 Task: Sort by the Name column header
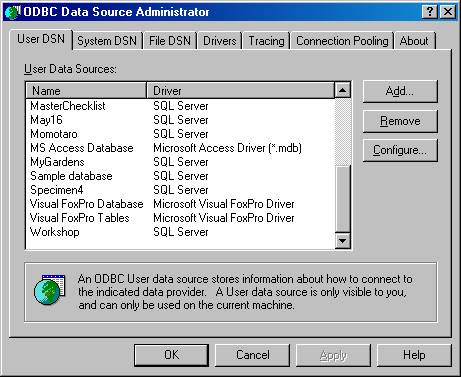(86, 91)
